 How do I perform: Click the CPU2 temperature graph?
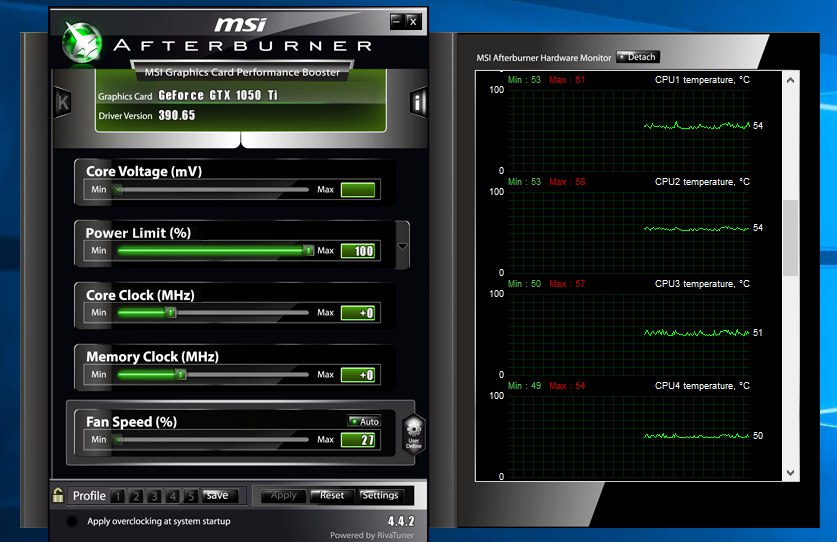coord(628,232)
